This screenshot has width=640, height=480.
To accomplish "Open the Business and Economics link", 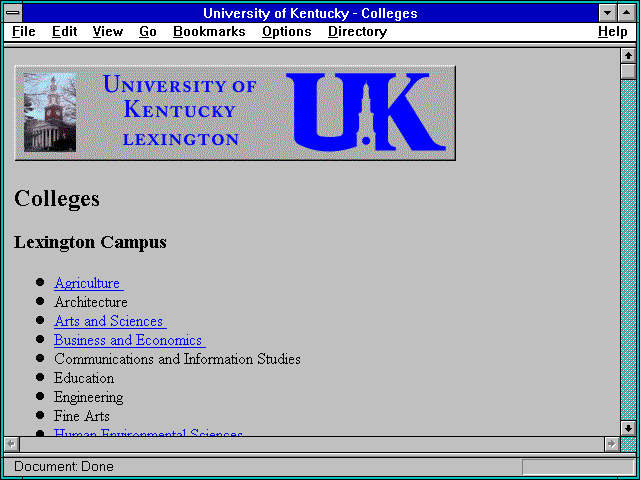I will (x=130, y=340).
